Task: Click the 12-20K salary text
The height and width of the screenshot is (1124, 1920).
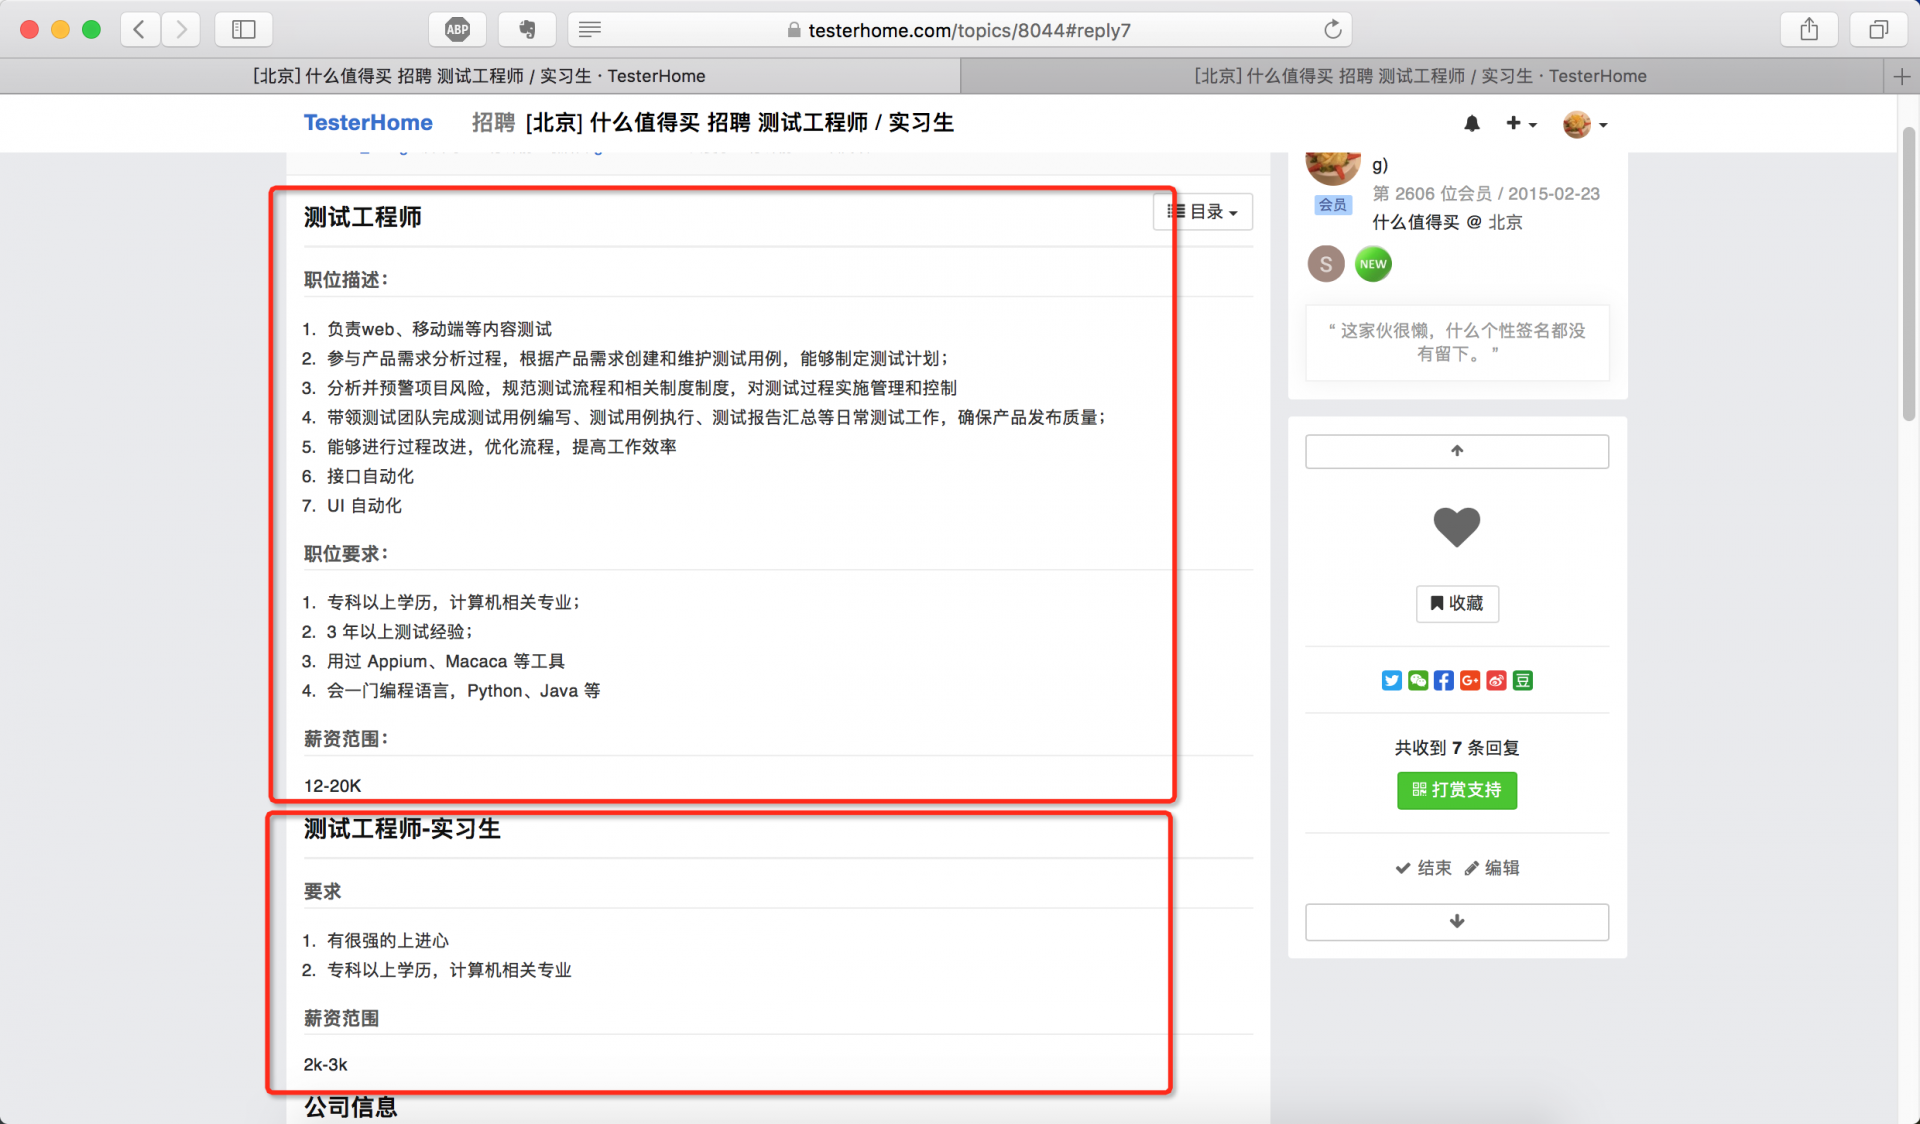Action: [332, 786]
